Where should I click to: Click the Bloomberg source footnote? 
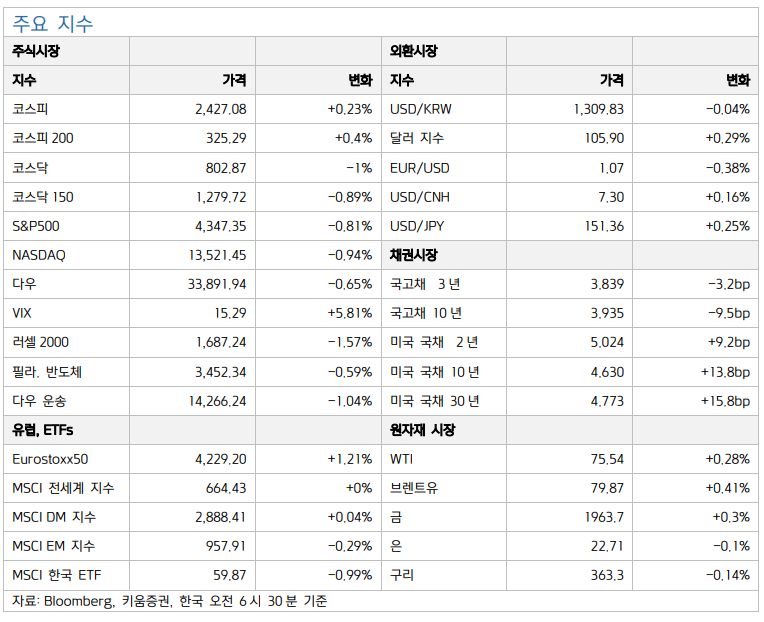[169, 601]
